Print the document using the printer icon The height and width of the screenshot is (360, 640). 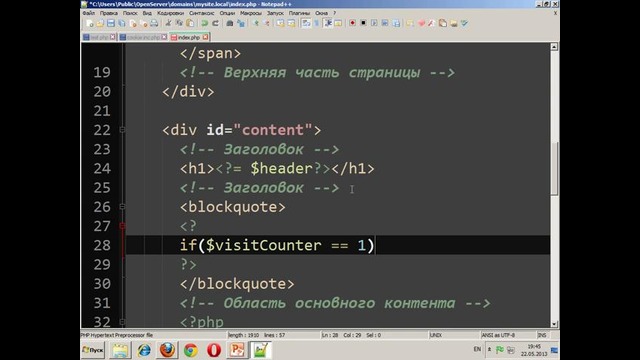pos(154,23)
